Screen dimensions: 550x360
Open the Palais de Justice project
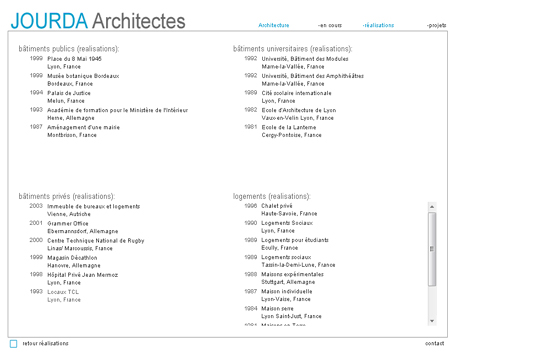coord(69,93)
